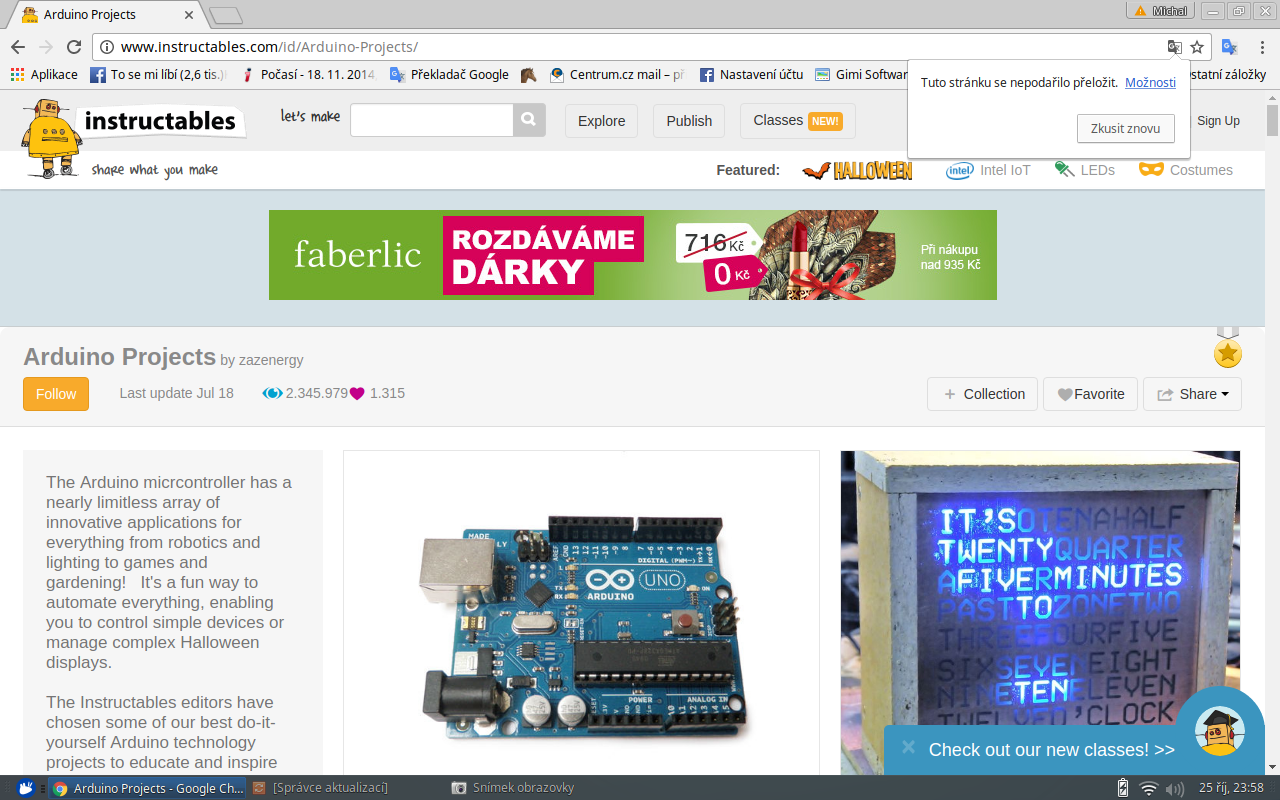Follow the author zazenergy
The image size is (1280, 800).
(x=56, y=394)
